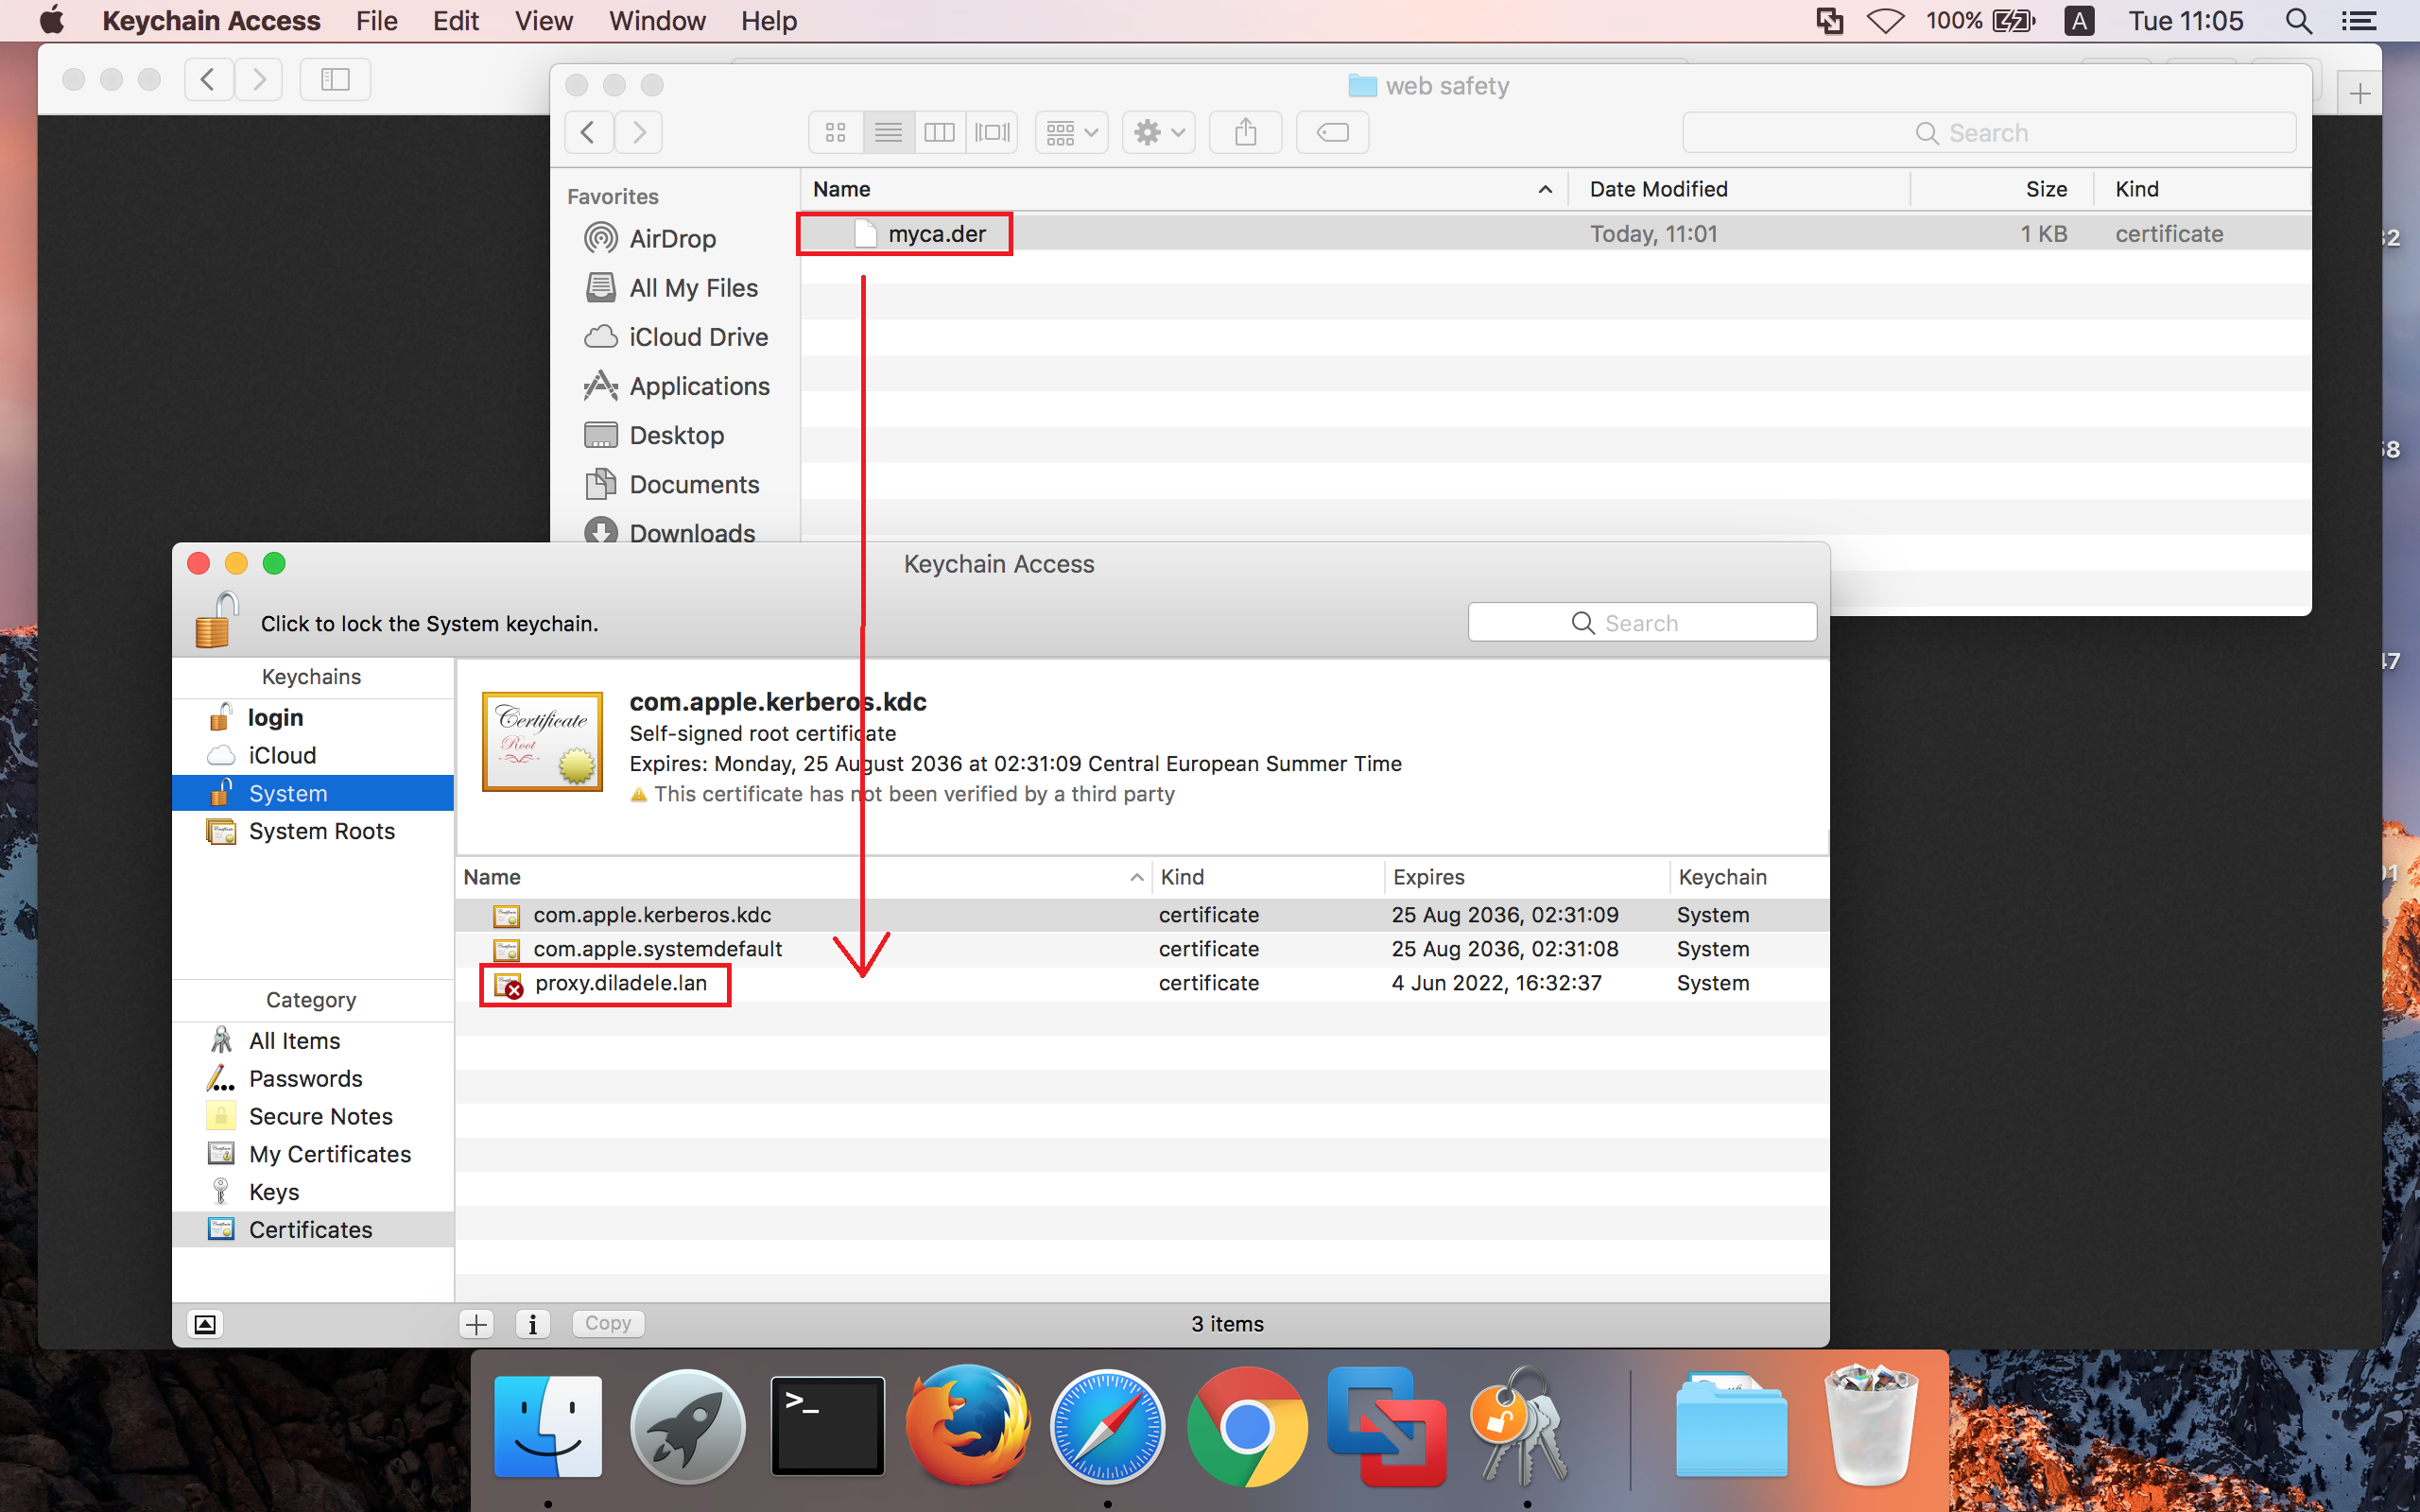Open the View menu
This screenshot has width=2420, height=1512.
point(543,21)
